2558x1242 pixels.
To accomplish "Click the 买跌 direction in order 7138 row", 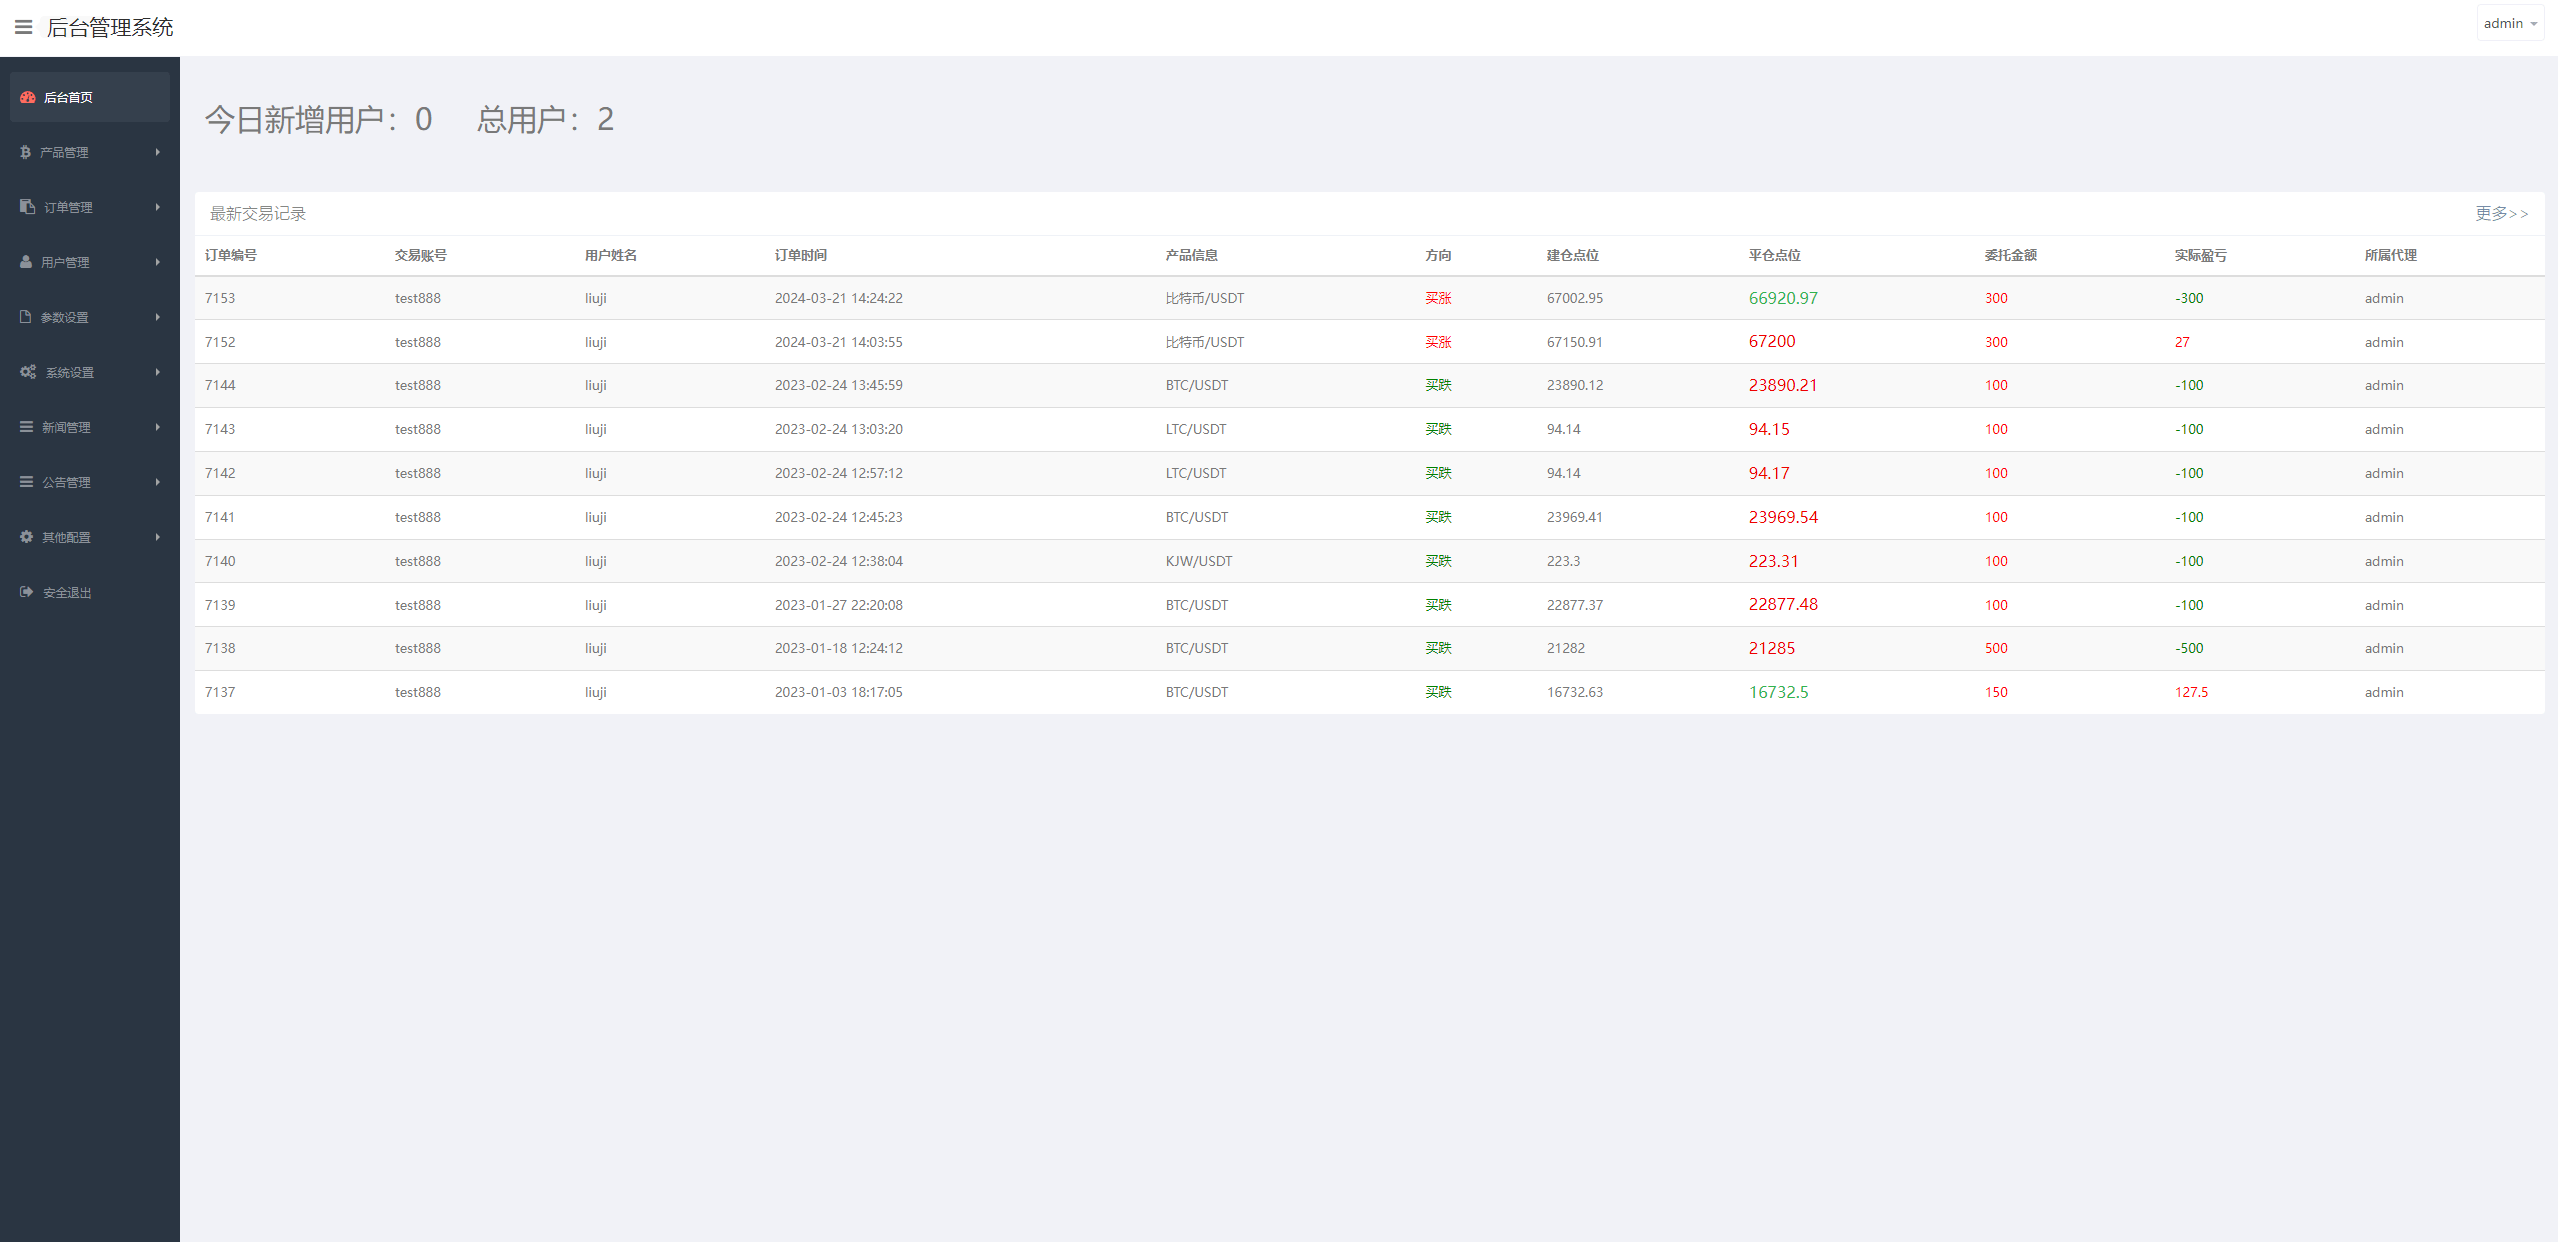I will [1438, 648].
